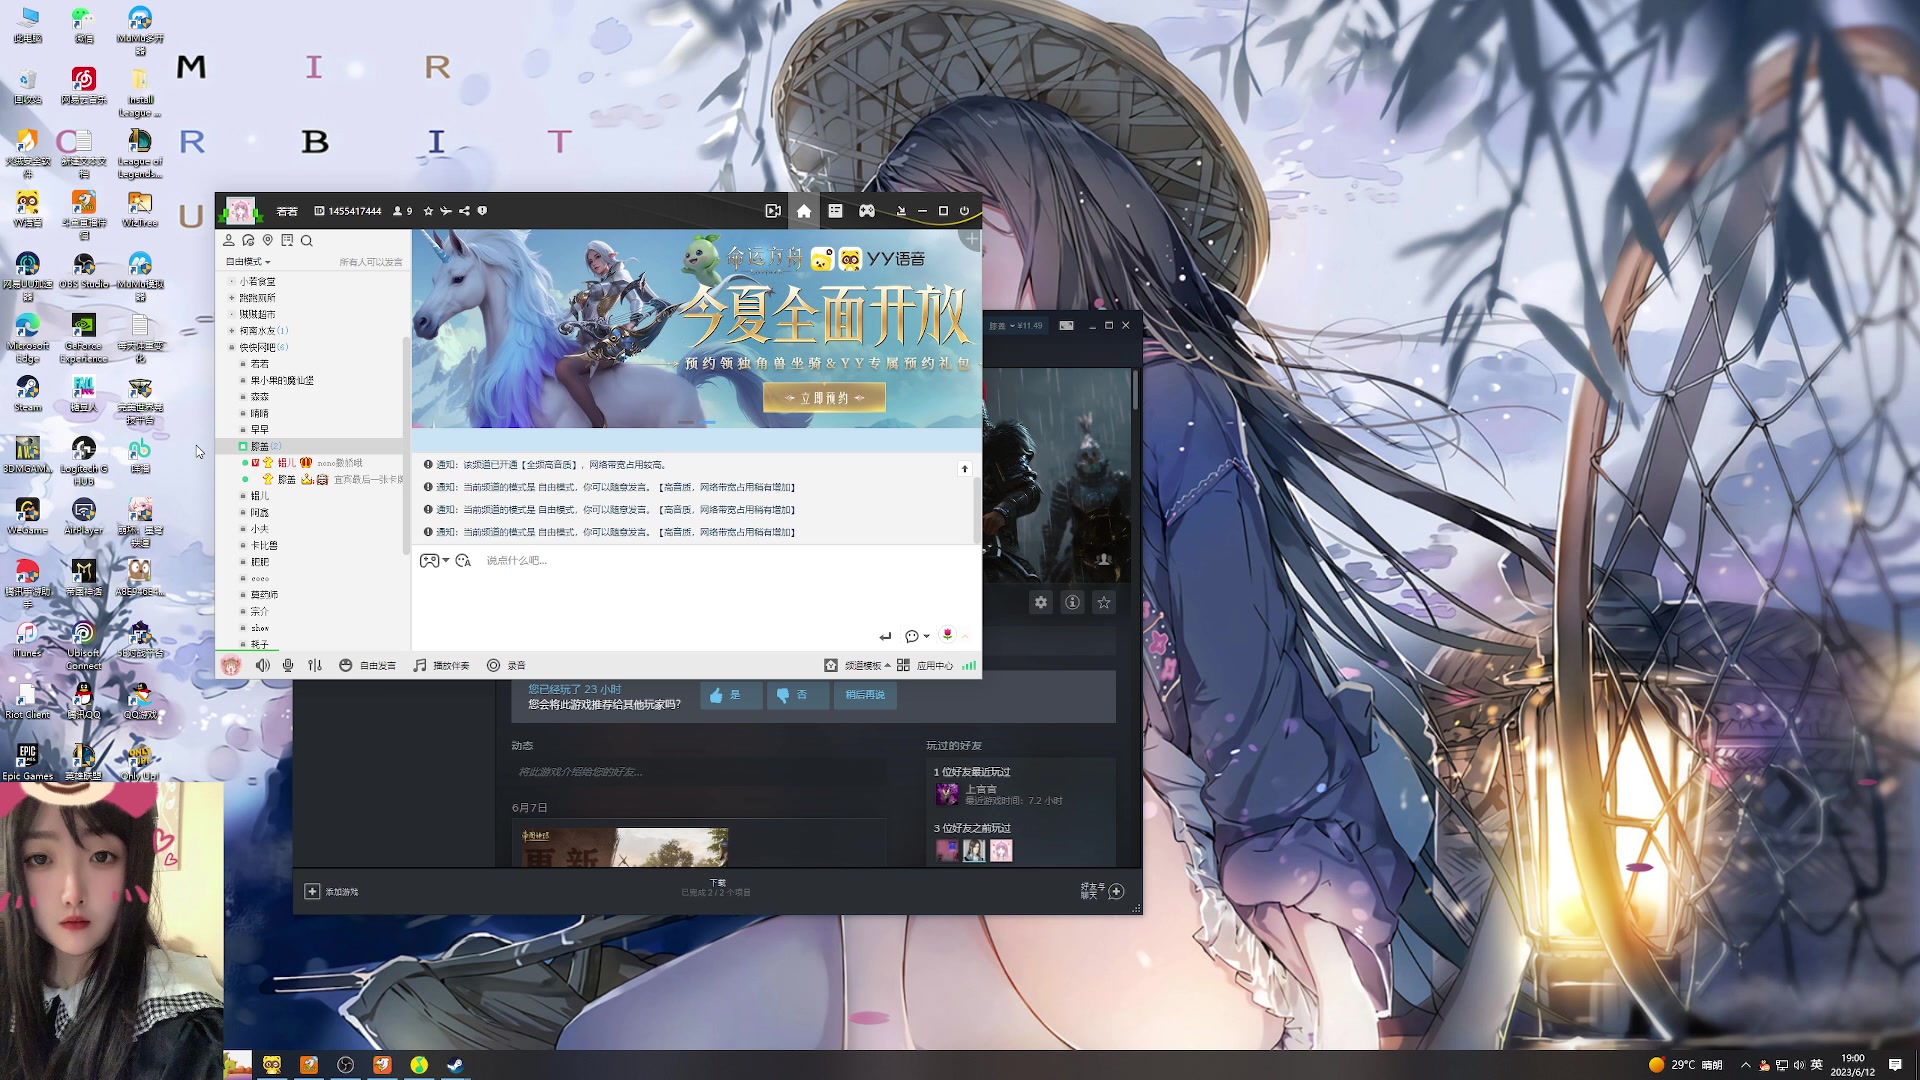This screenshot has height=1080, width=1920.
Task: Expand the 柯南水友 channel group
Action: [231, 331]
